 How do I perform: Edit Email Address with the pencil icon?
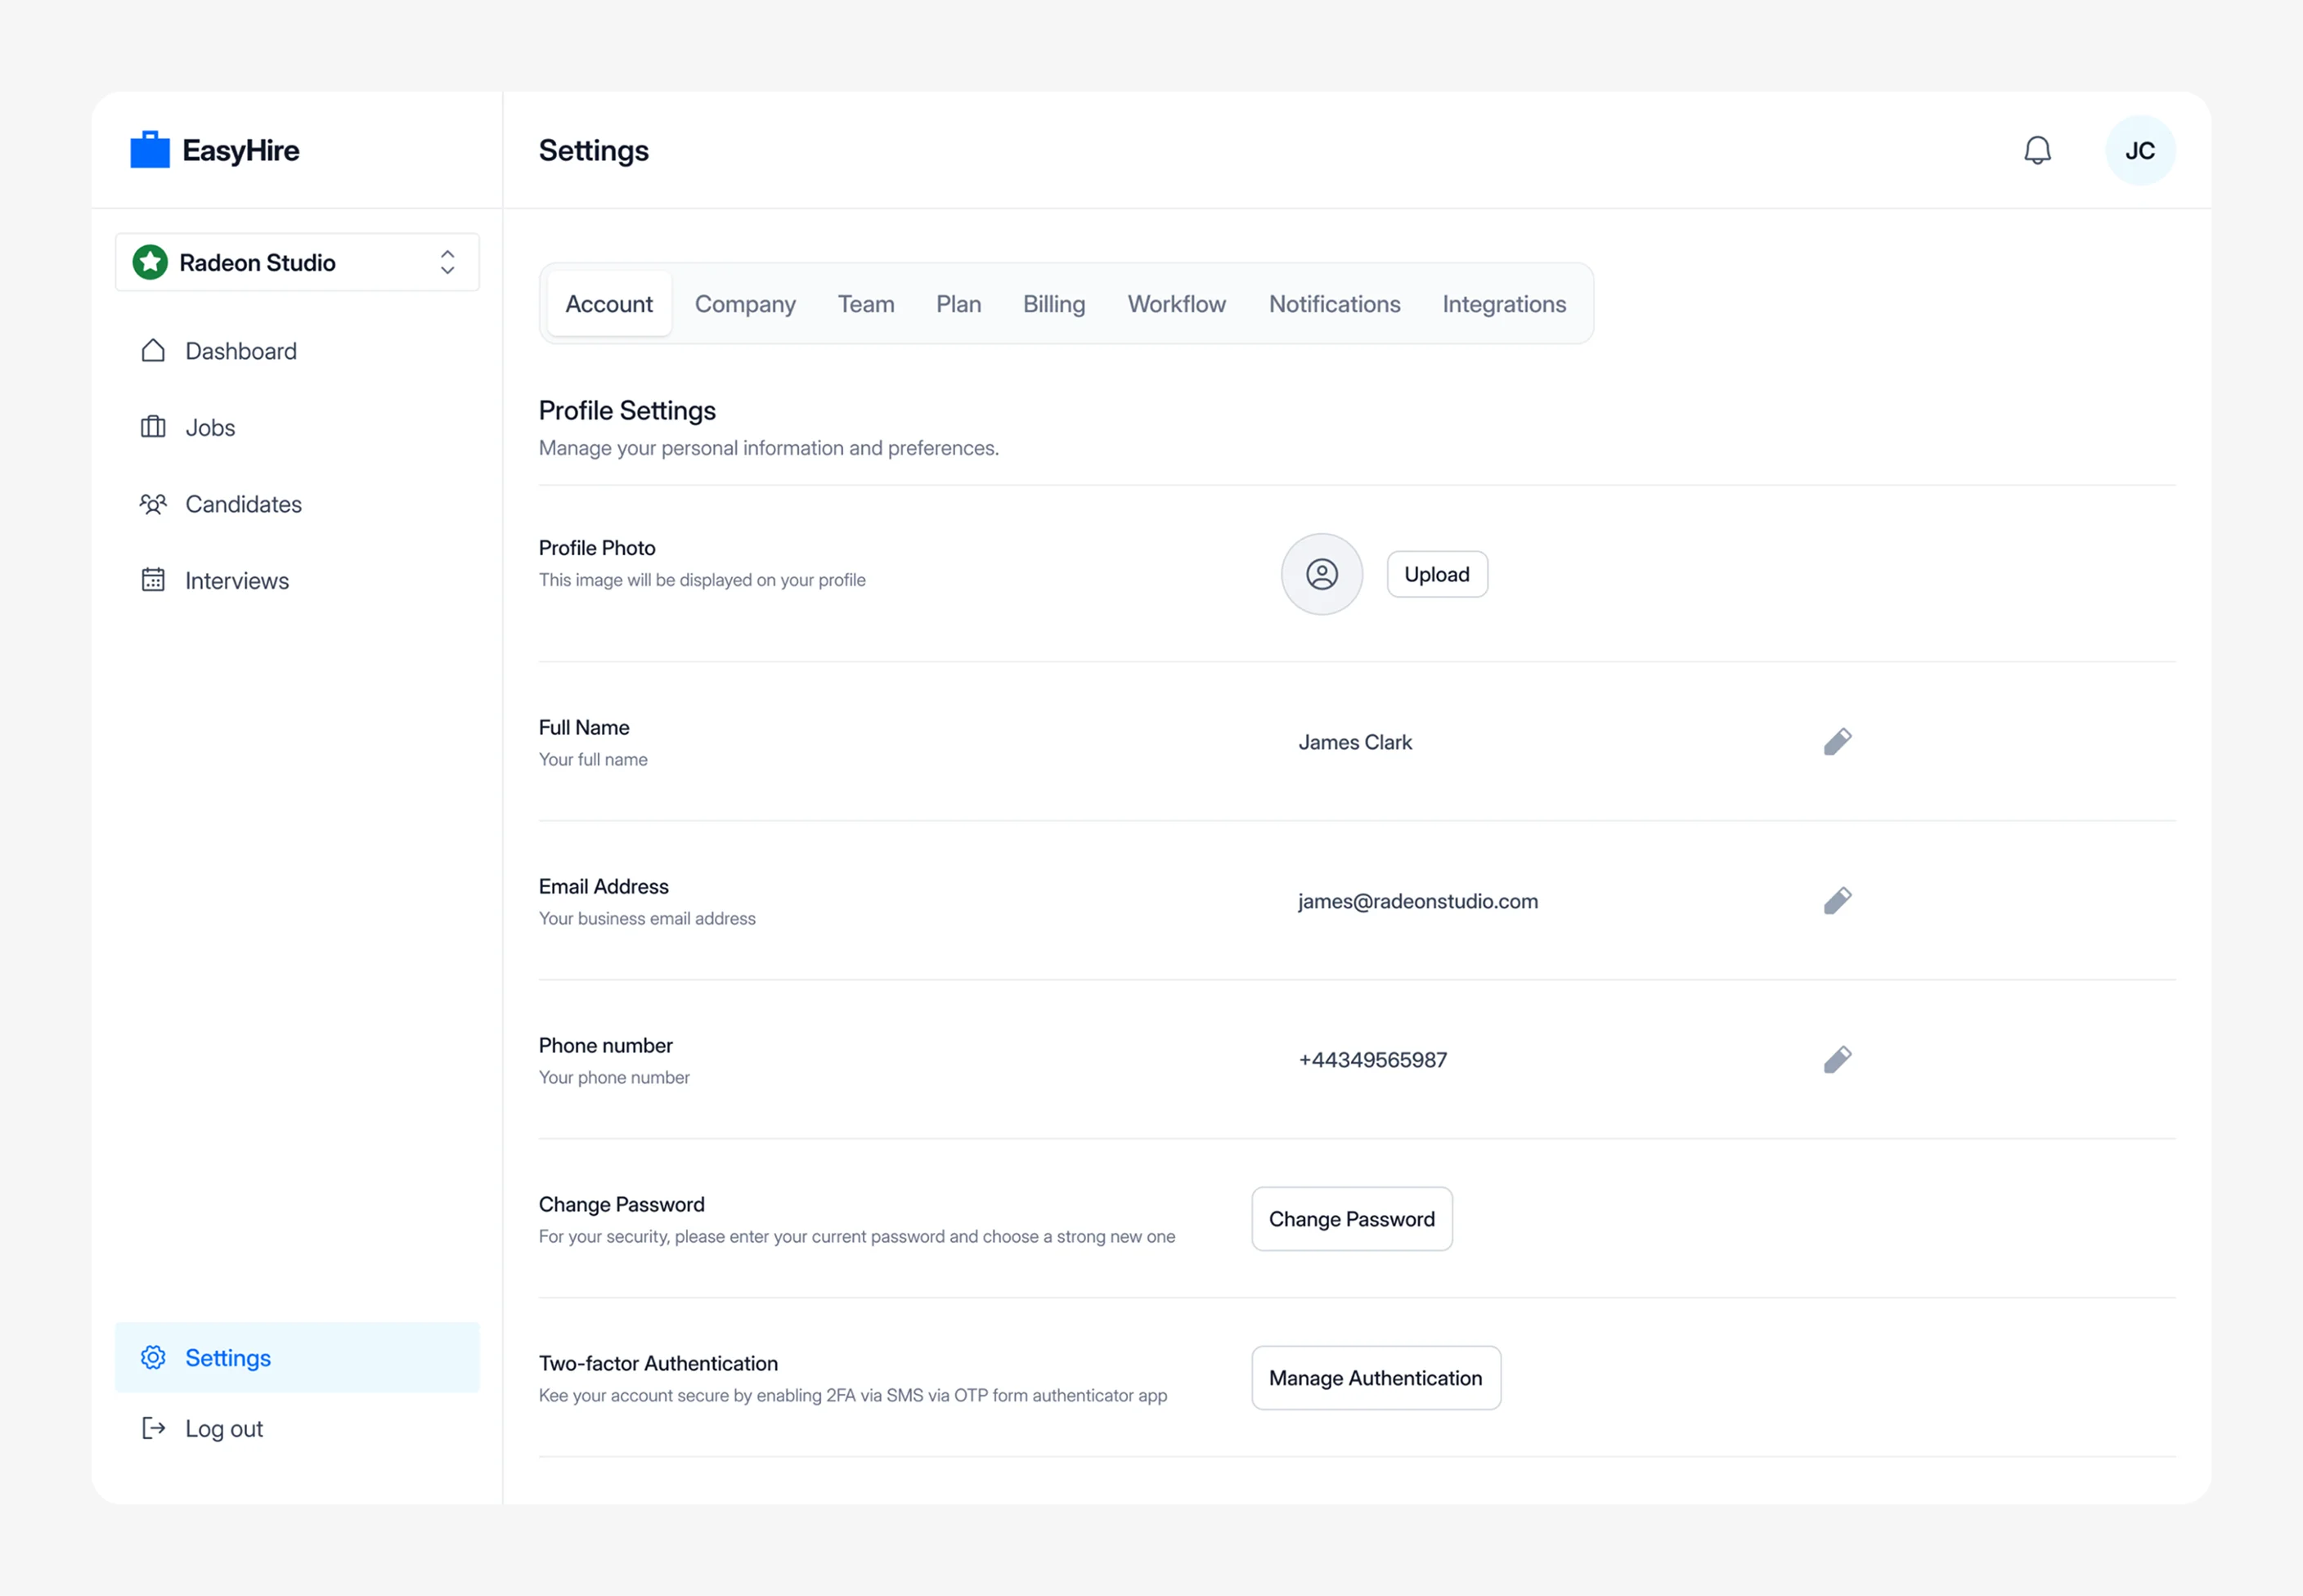(1837, 901)
